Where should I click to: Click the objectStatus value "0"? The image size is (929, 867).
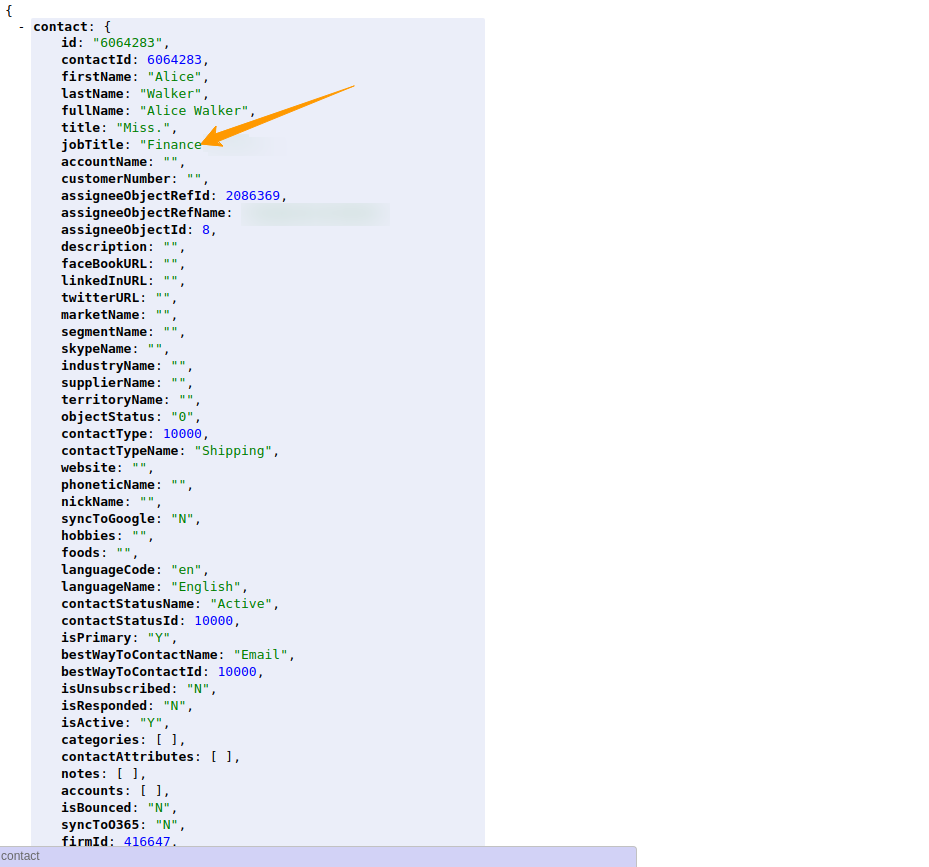(182, 417)
